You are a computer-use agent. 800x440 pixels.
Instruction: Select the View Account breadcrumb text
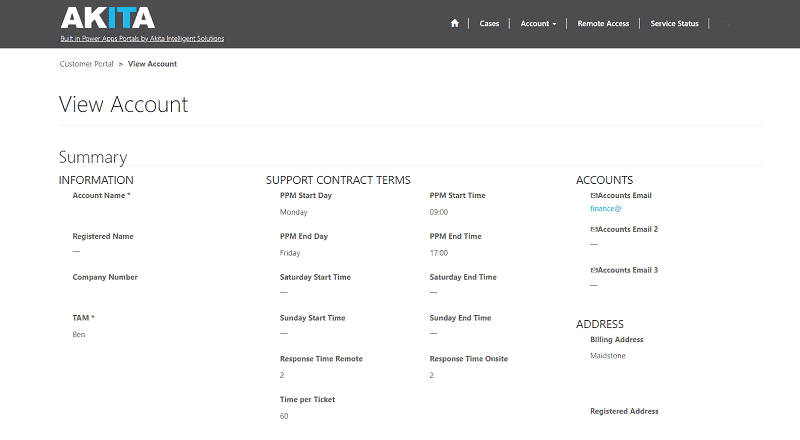152,64
